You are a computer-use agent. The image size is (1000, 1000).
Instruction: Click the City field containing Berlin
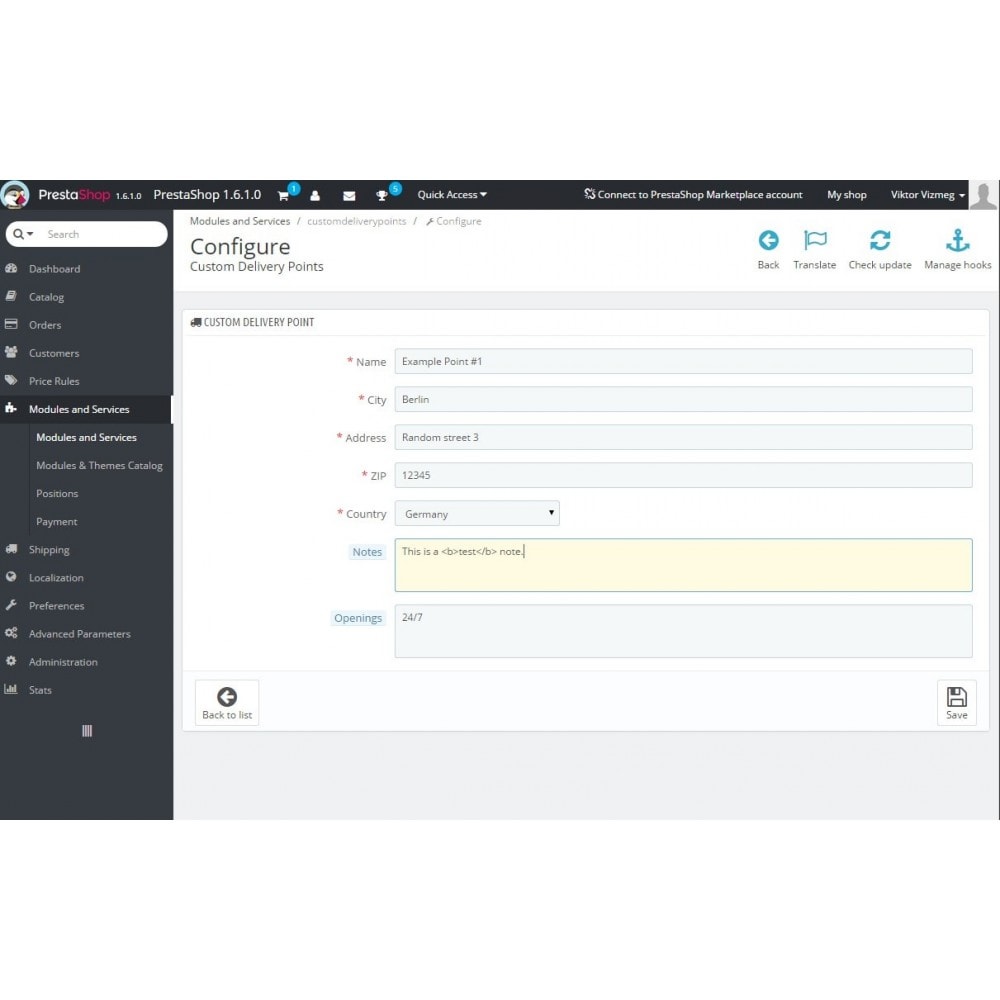(x=683, y=399)
